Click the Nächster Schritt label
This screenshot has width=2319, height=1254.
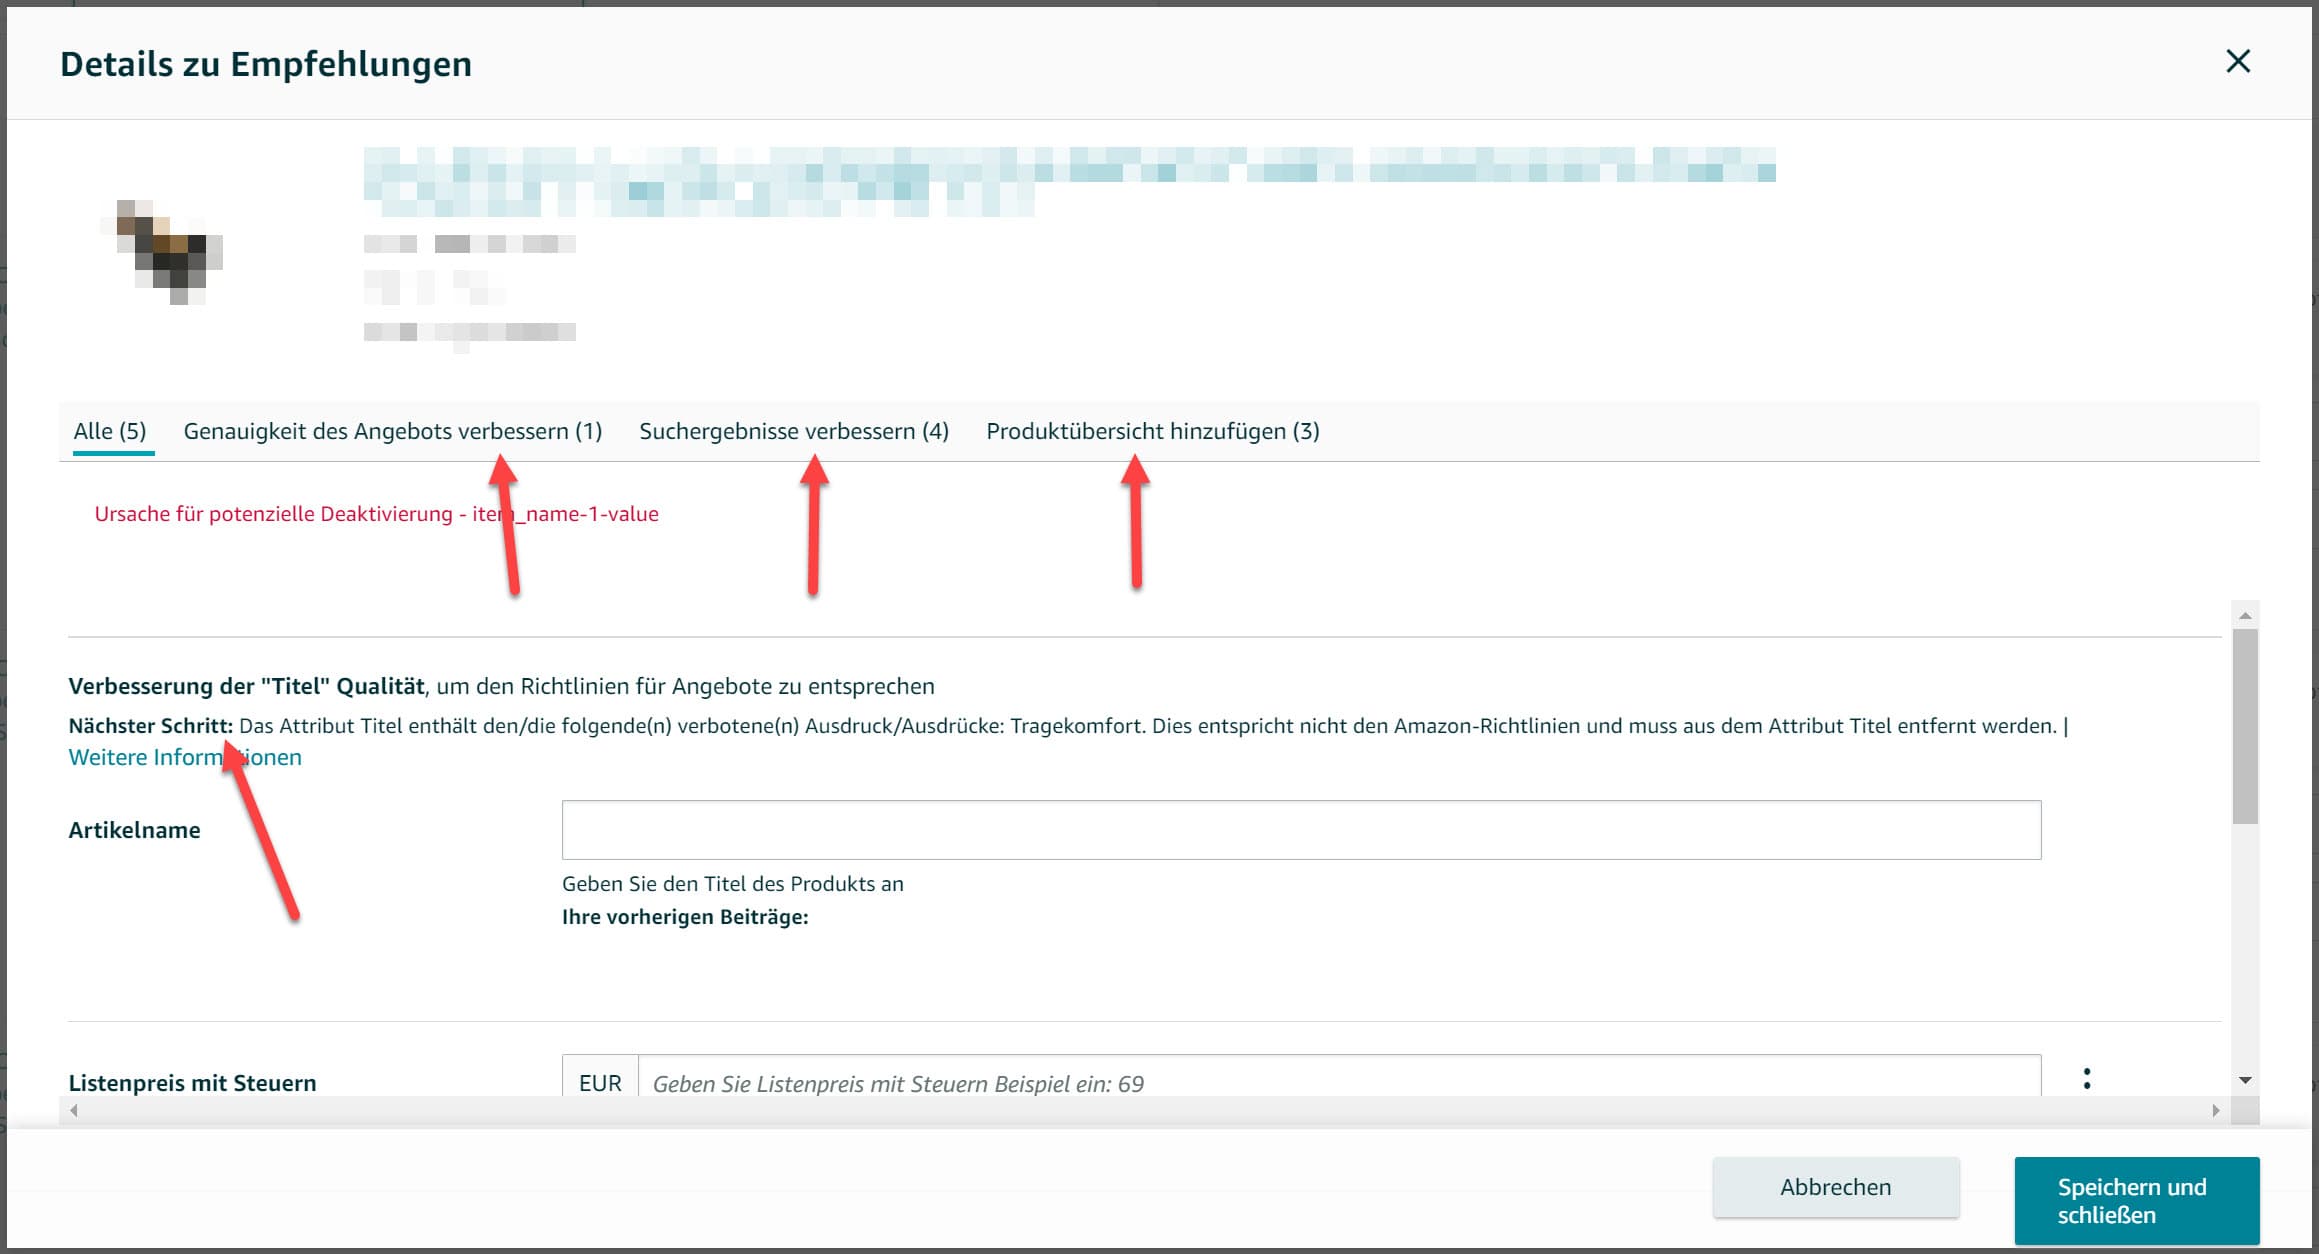(x=150, y=726)
